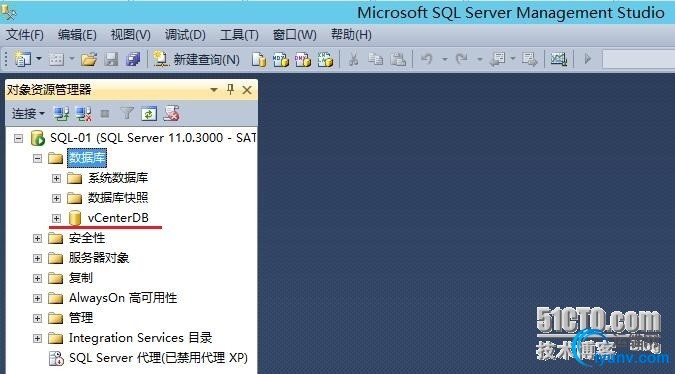The image size is (675, 374).
Task: Click the Add New Item toolbar icon
Action: click(x=56, y=59)
